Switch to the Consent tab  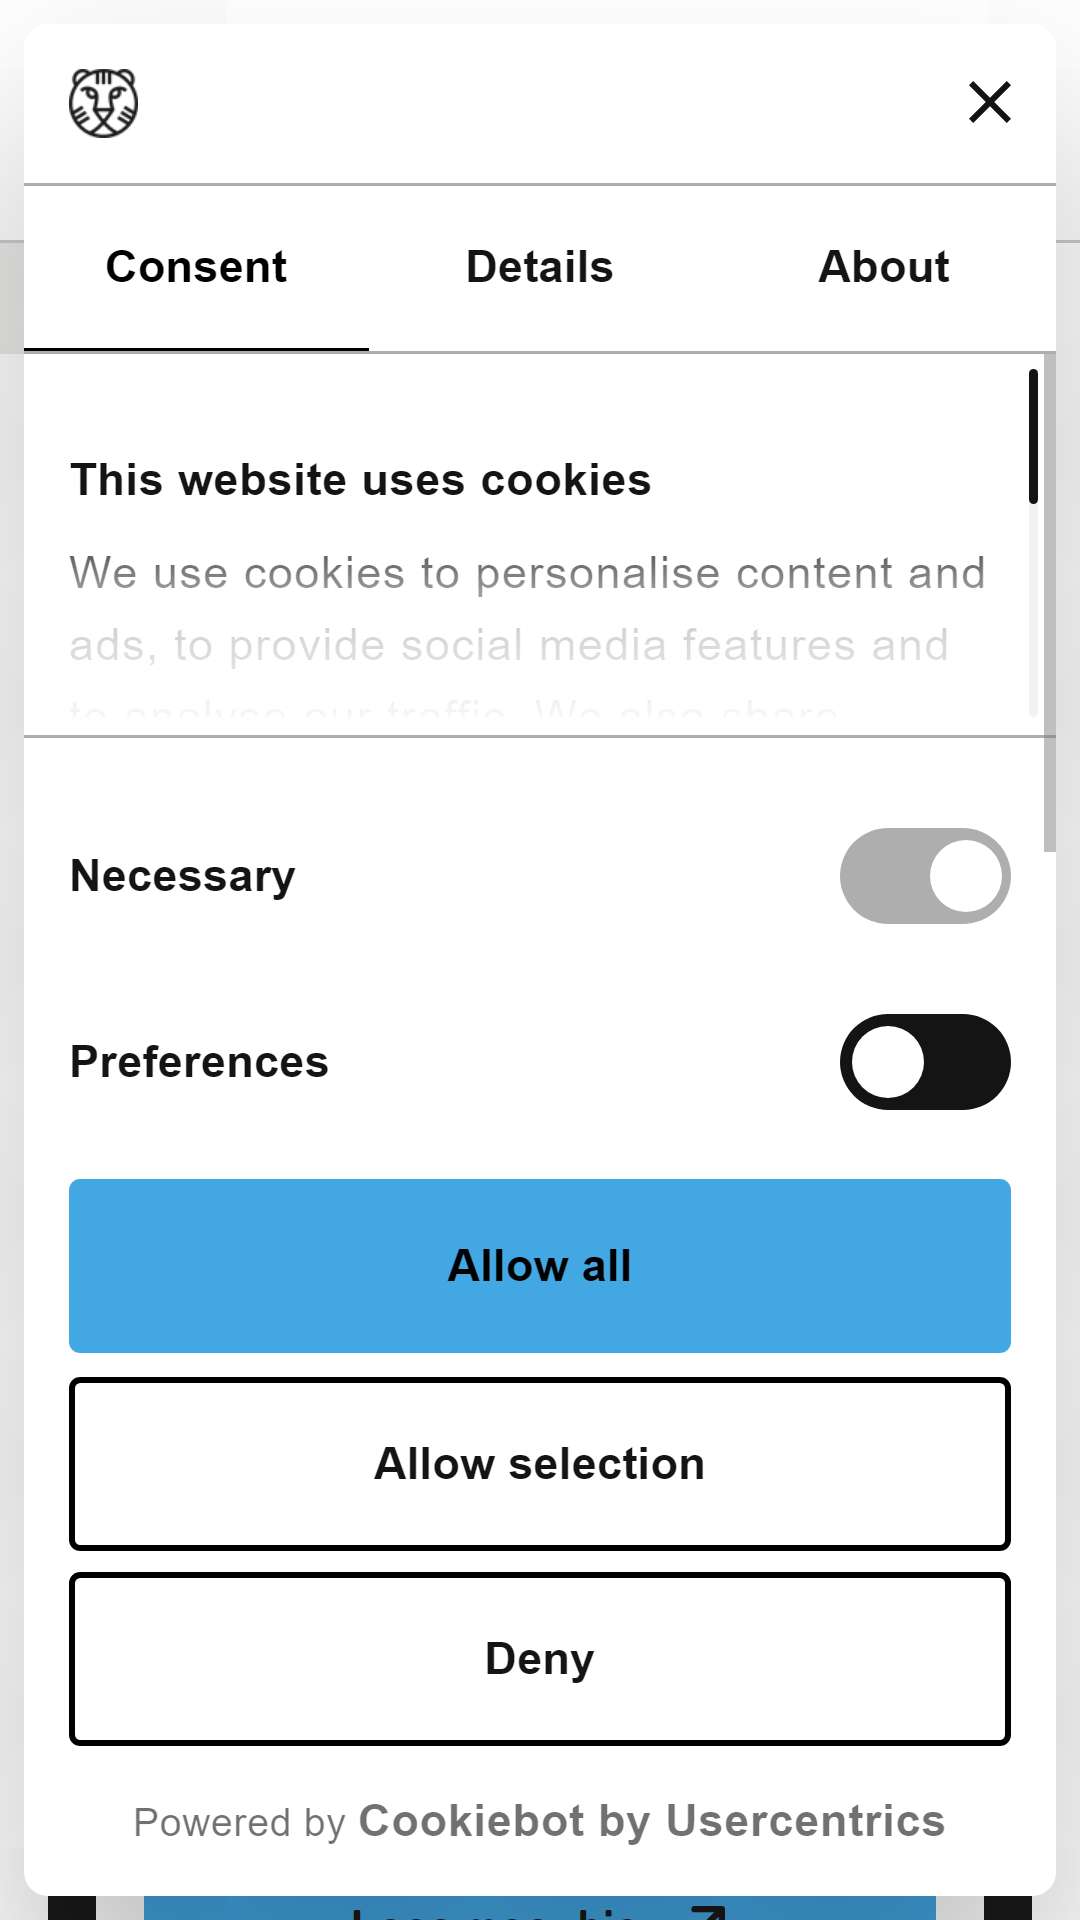[x=196, y=267]
